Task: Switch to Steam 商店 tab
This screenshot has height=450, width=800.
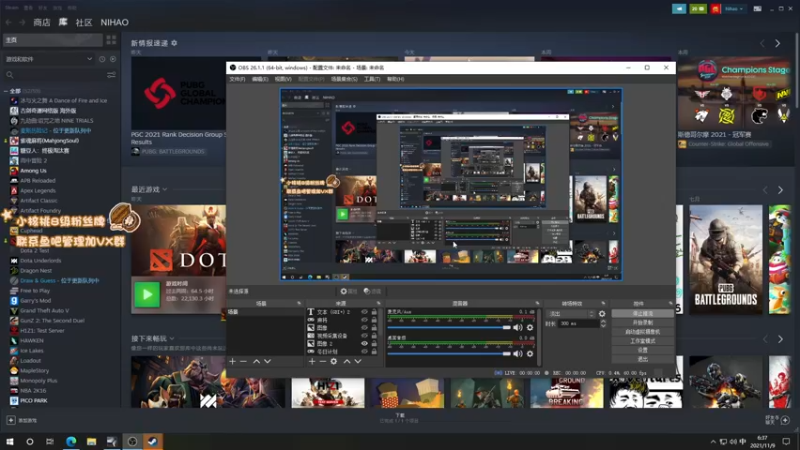Action: click(x=42, y=22)
